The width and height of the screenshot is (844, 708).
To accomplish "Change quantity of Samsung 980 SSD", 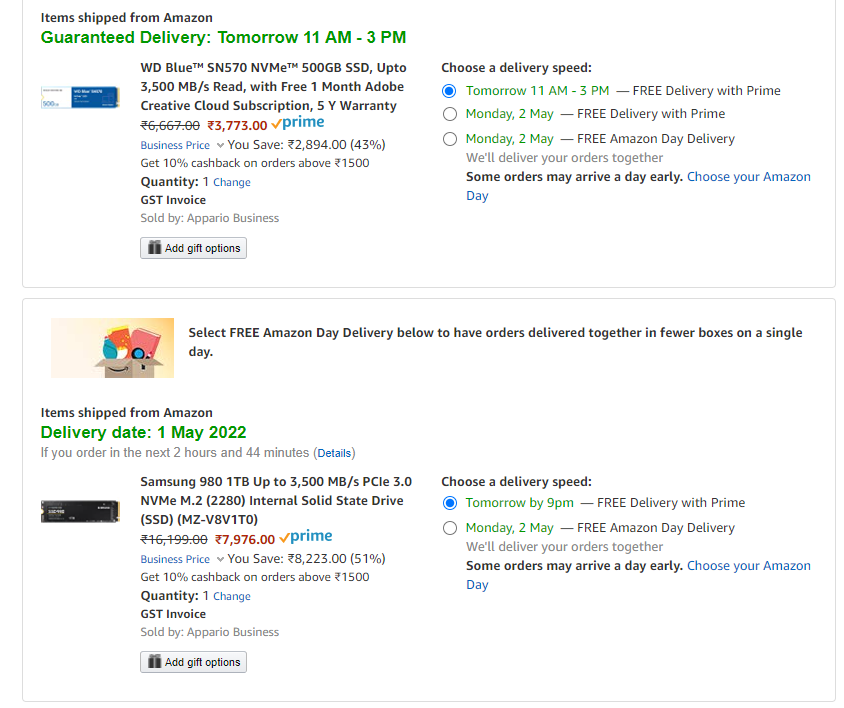I will [231, 597].
